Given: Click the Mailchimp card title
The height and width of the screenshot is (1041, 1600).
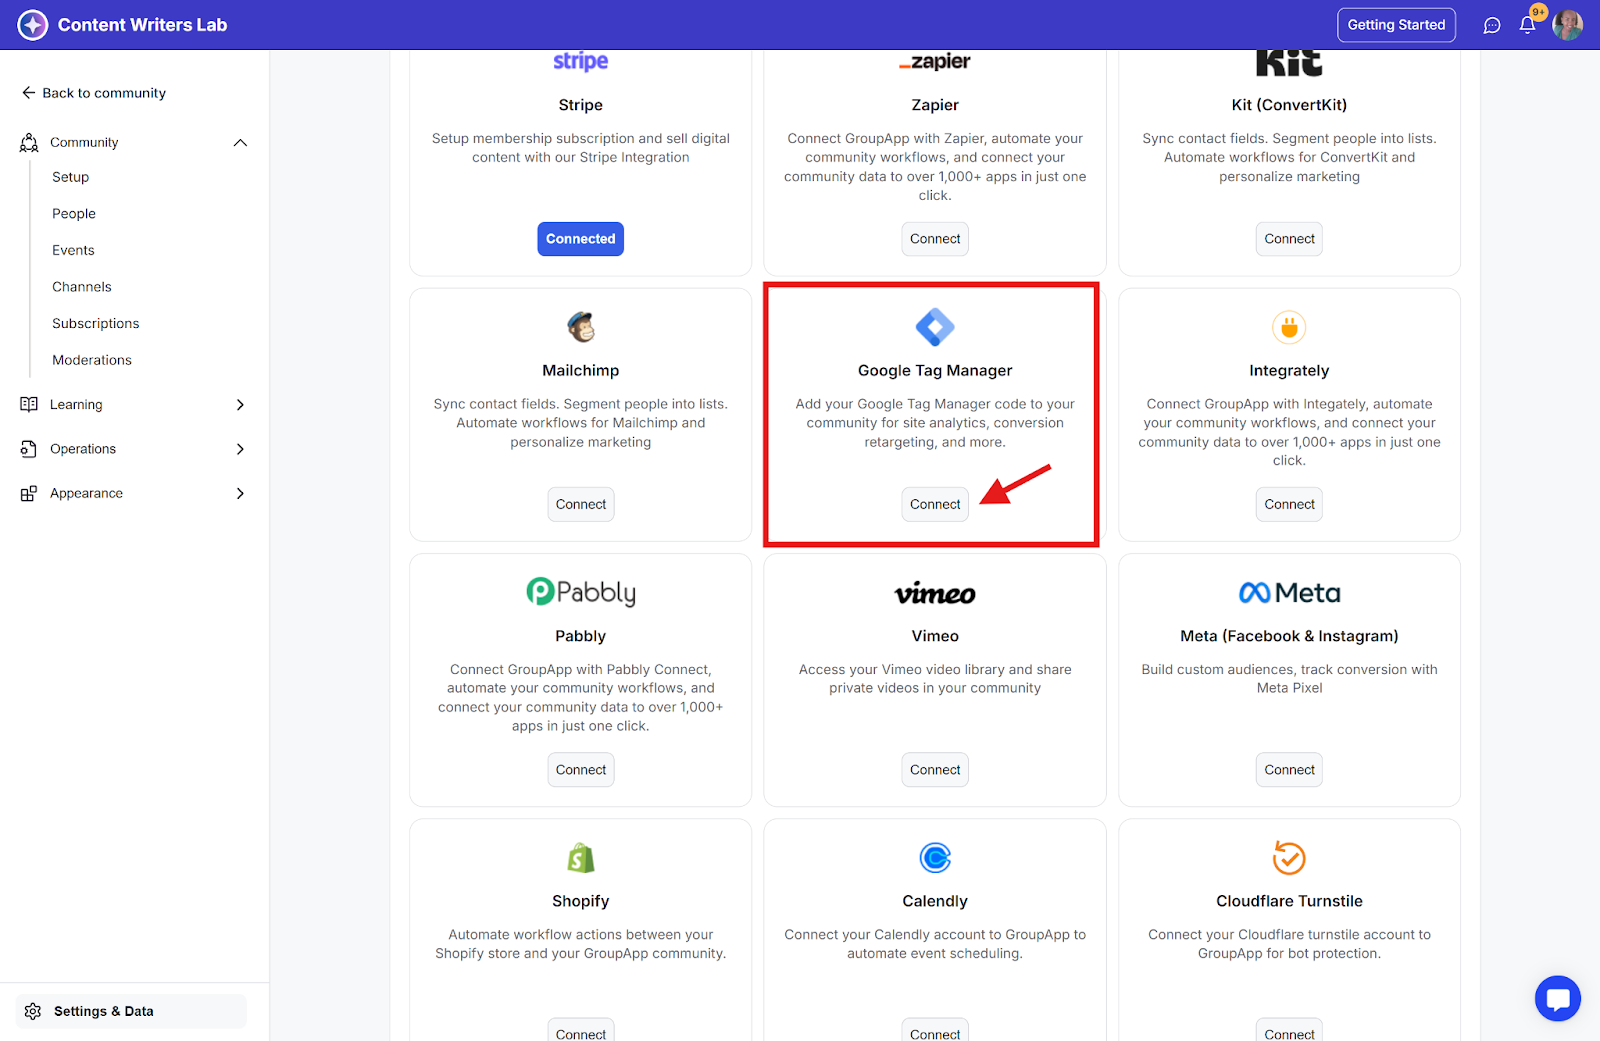Looking at the screenshot, I should click(x=581, y=371).
